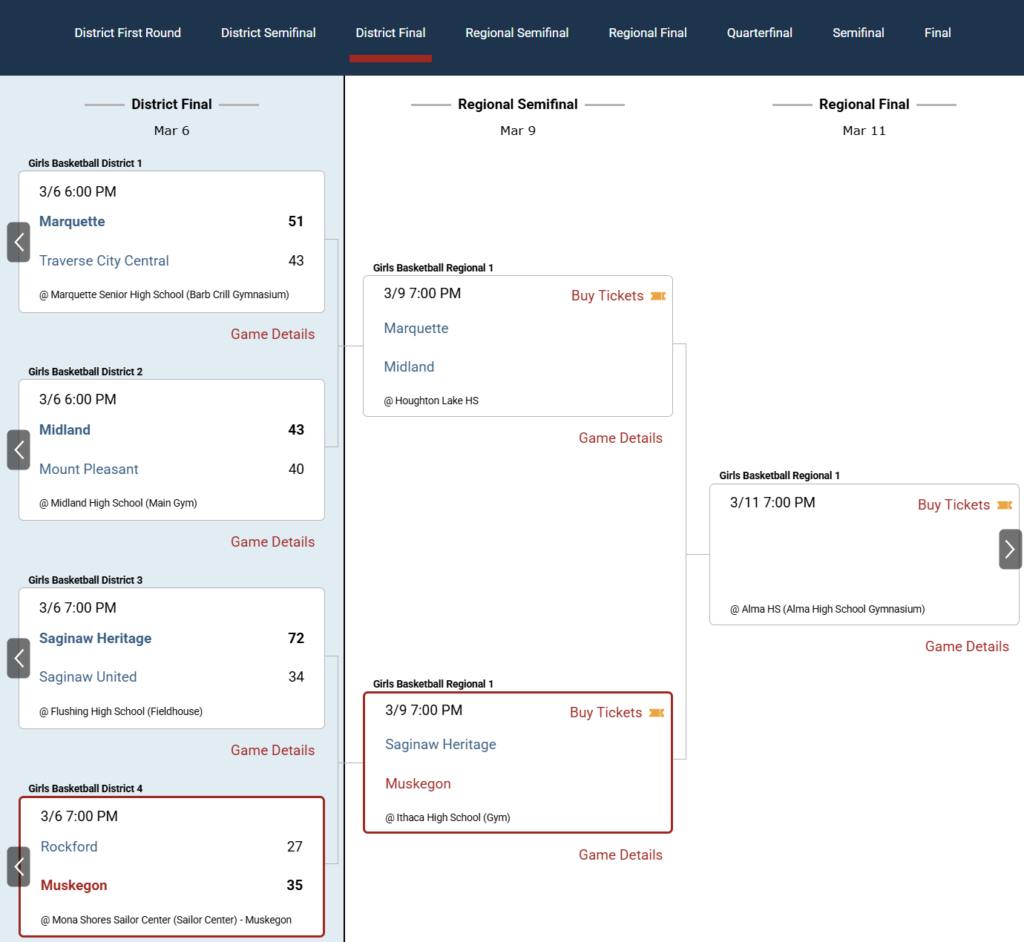Click left arrow beside Midland district game

click(x=18, y=450)
